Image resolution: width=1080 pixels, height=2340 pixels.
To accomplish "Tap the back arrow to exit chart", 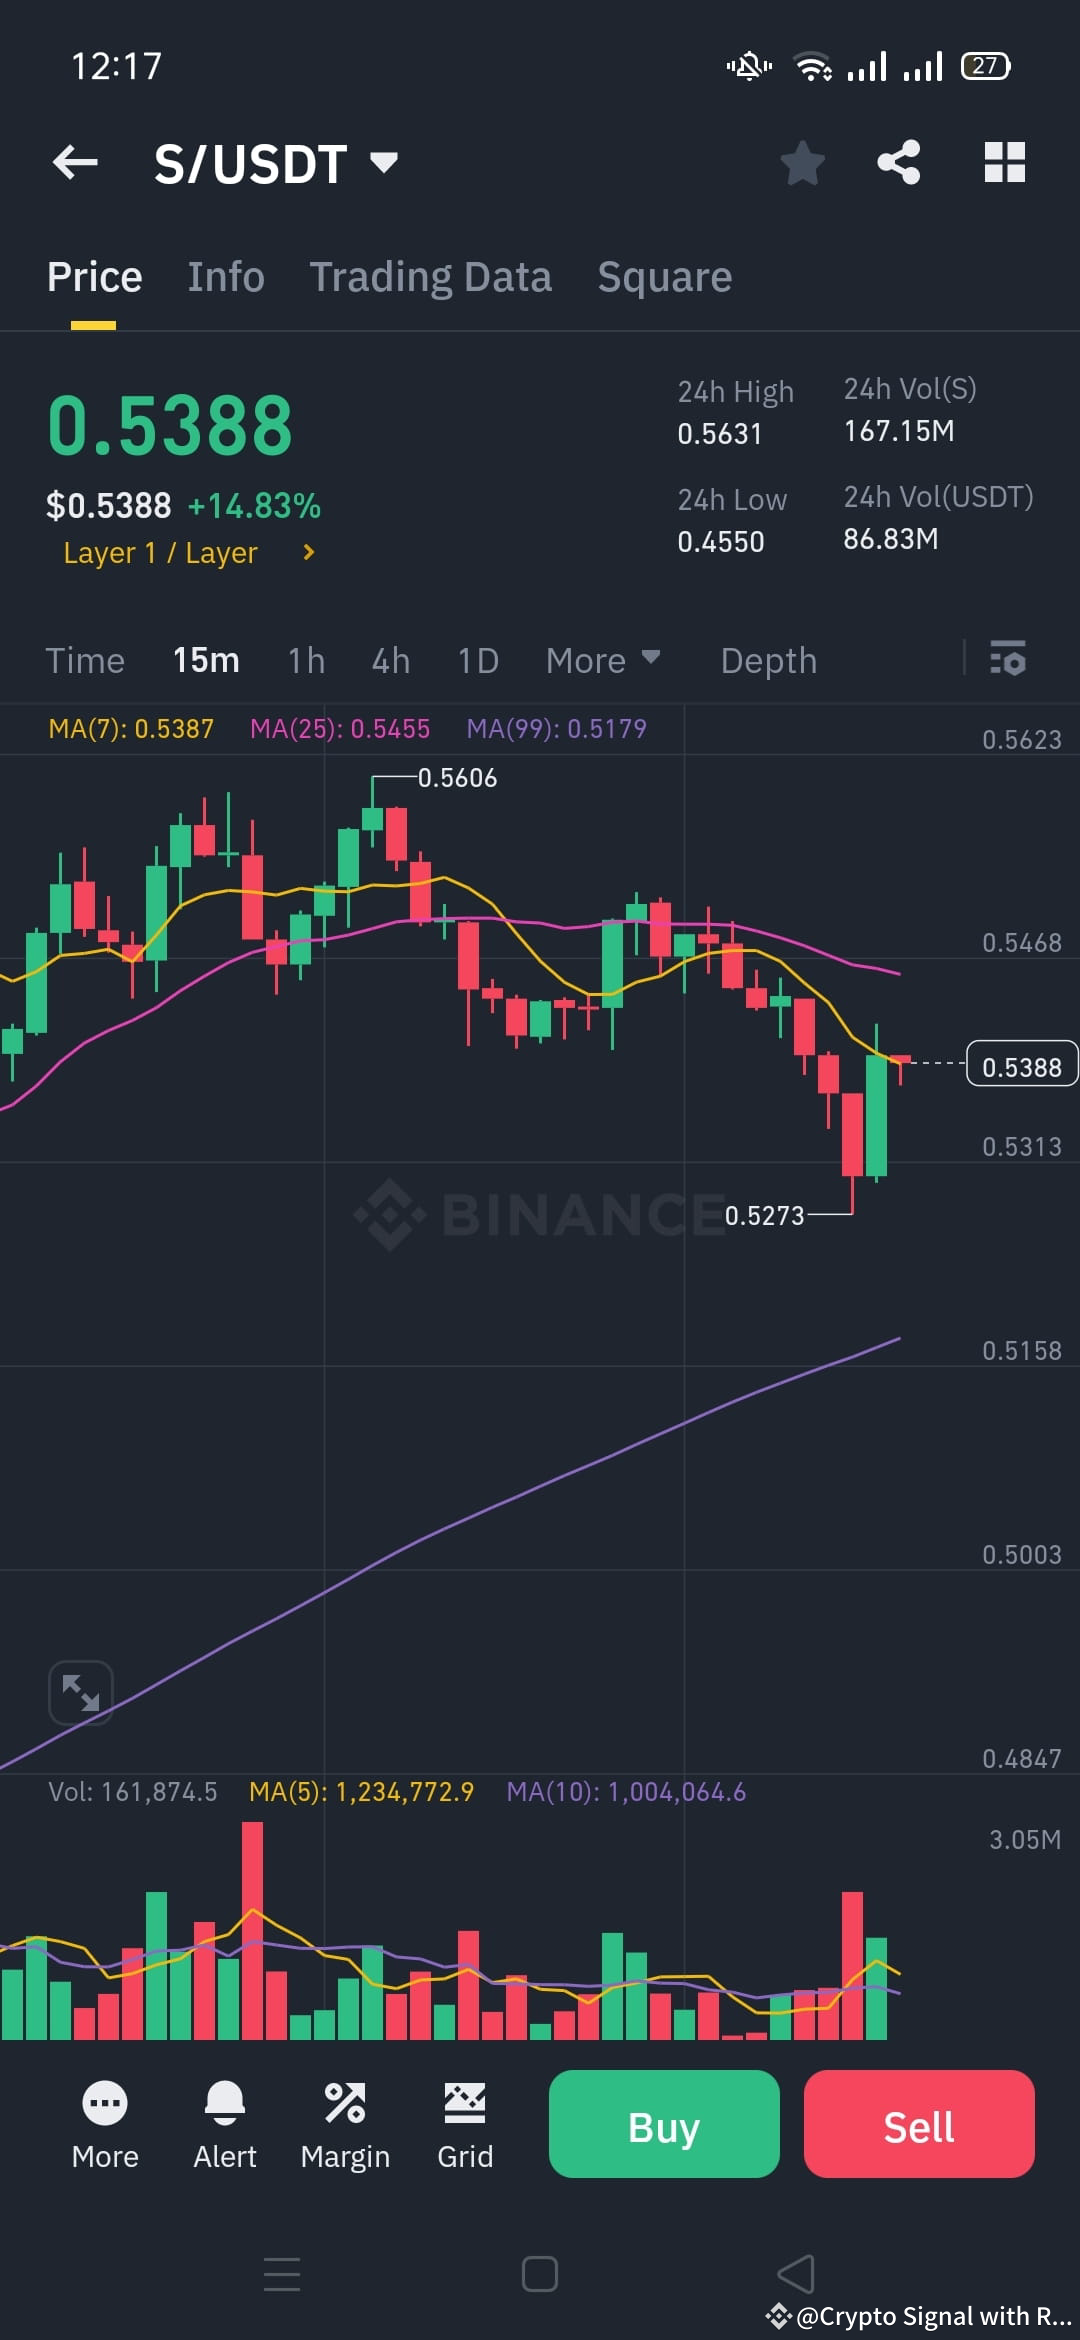I will pos(75,163).
